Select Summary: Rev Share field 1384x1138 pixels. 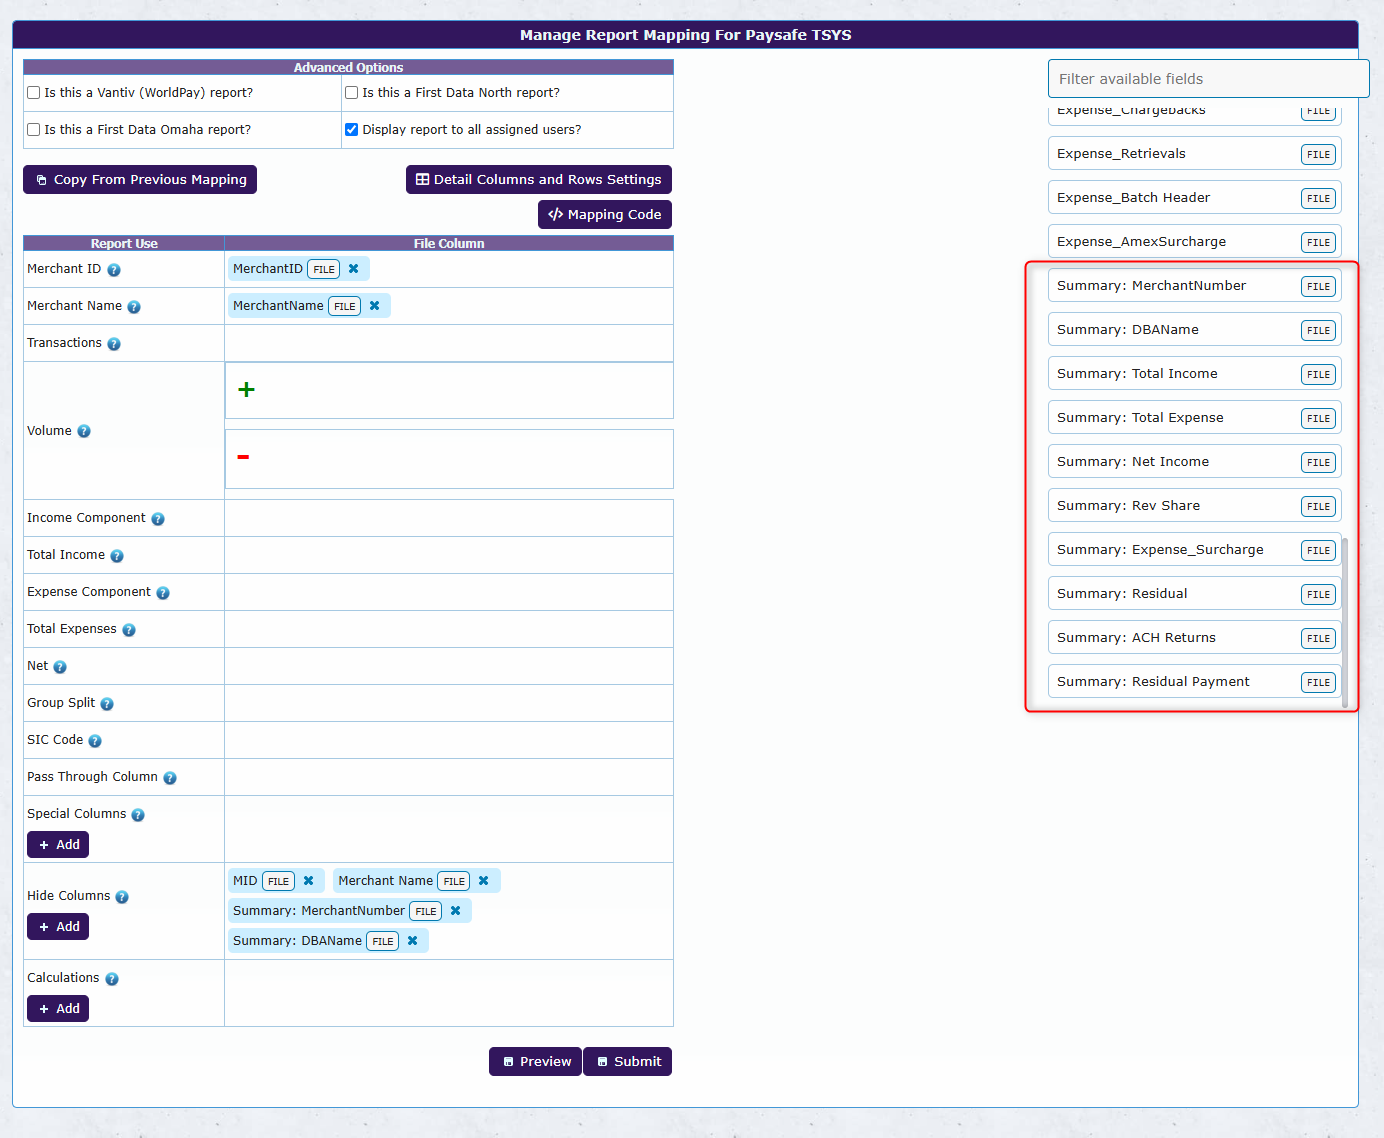tap(1195, 506)
